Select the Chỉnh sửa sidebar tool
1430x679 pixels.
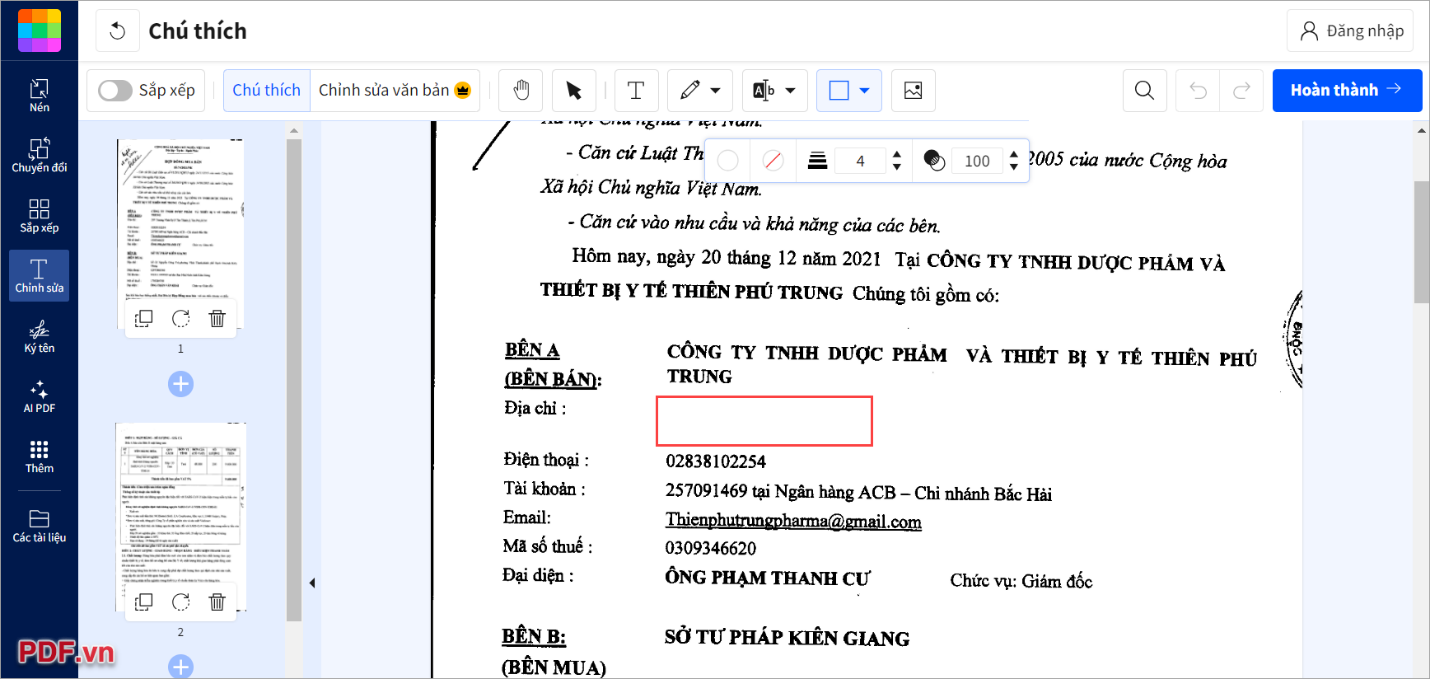(x=39, y=276)
